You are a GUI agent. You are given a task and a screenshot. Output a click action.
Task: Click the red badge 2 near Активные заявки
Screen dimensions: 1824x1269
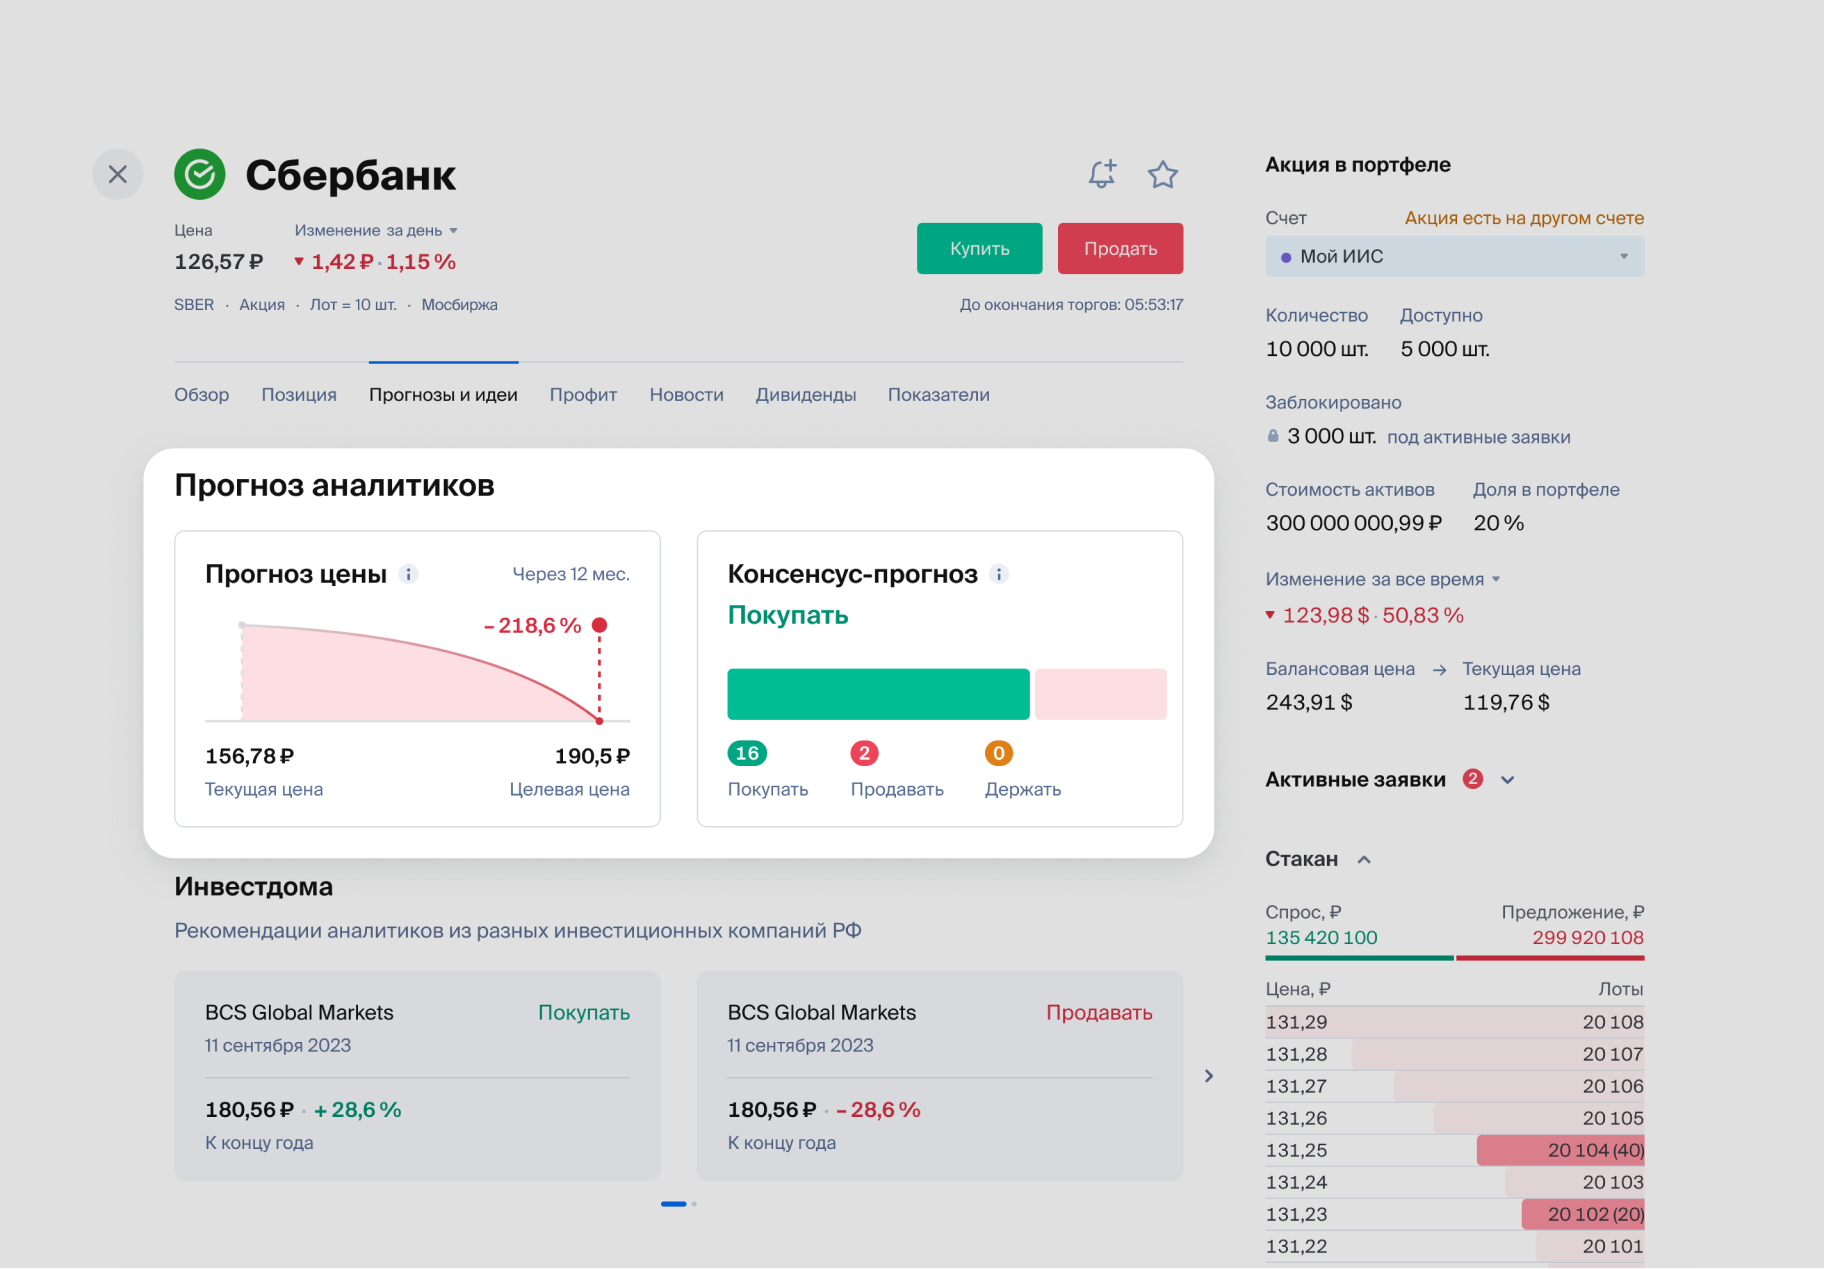click(x=1473, y=779)
